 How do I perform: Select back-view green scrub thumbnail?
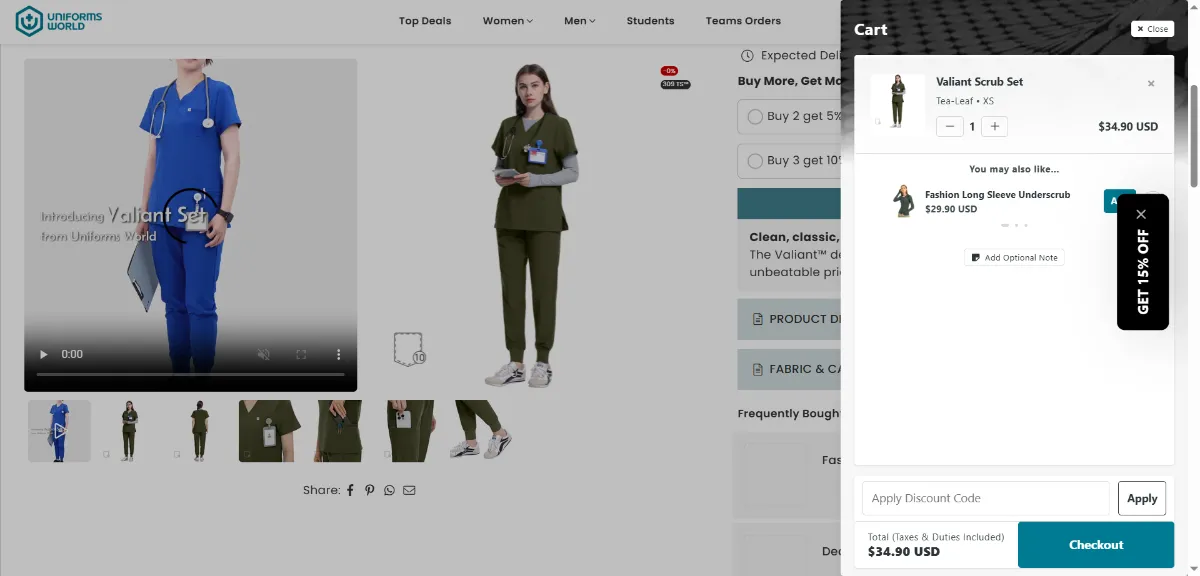click(200, 431)
